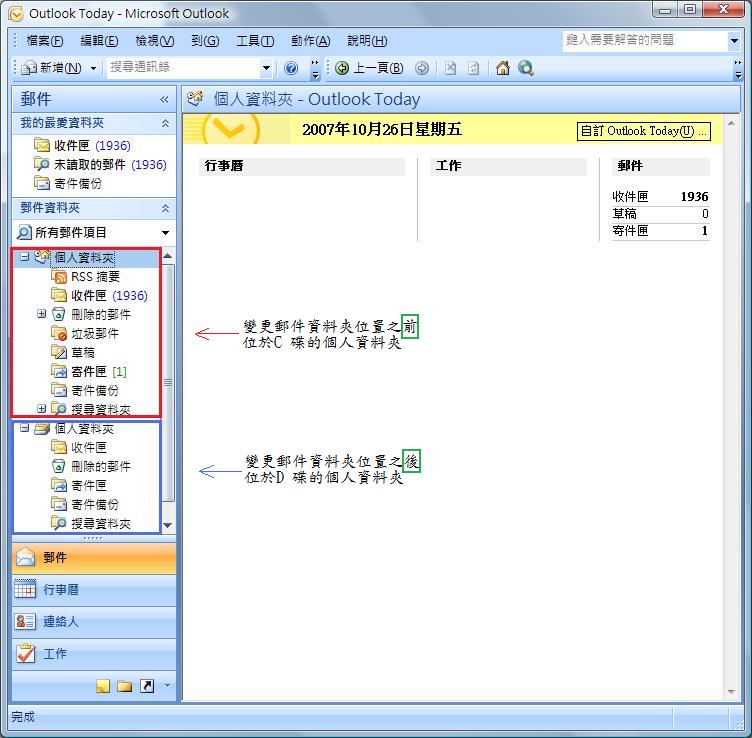The image size is (752, 738).
Task: Click folder tree scrollbar up arrow
Action: 167,256
